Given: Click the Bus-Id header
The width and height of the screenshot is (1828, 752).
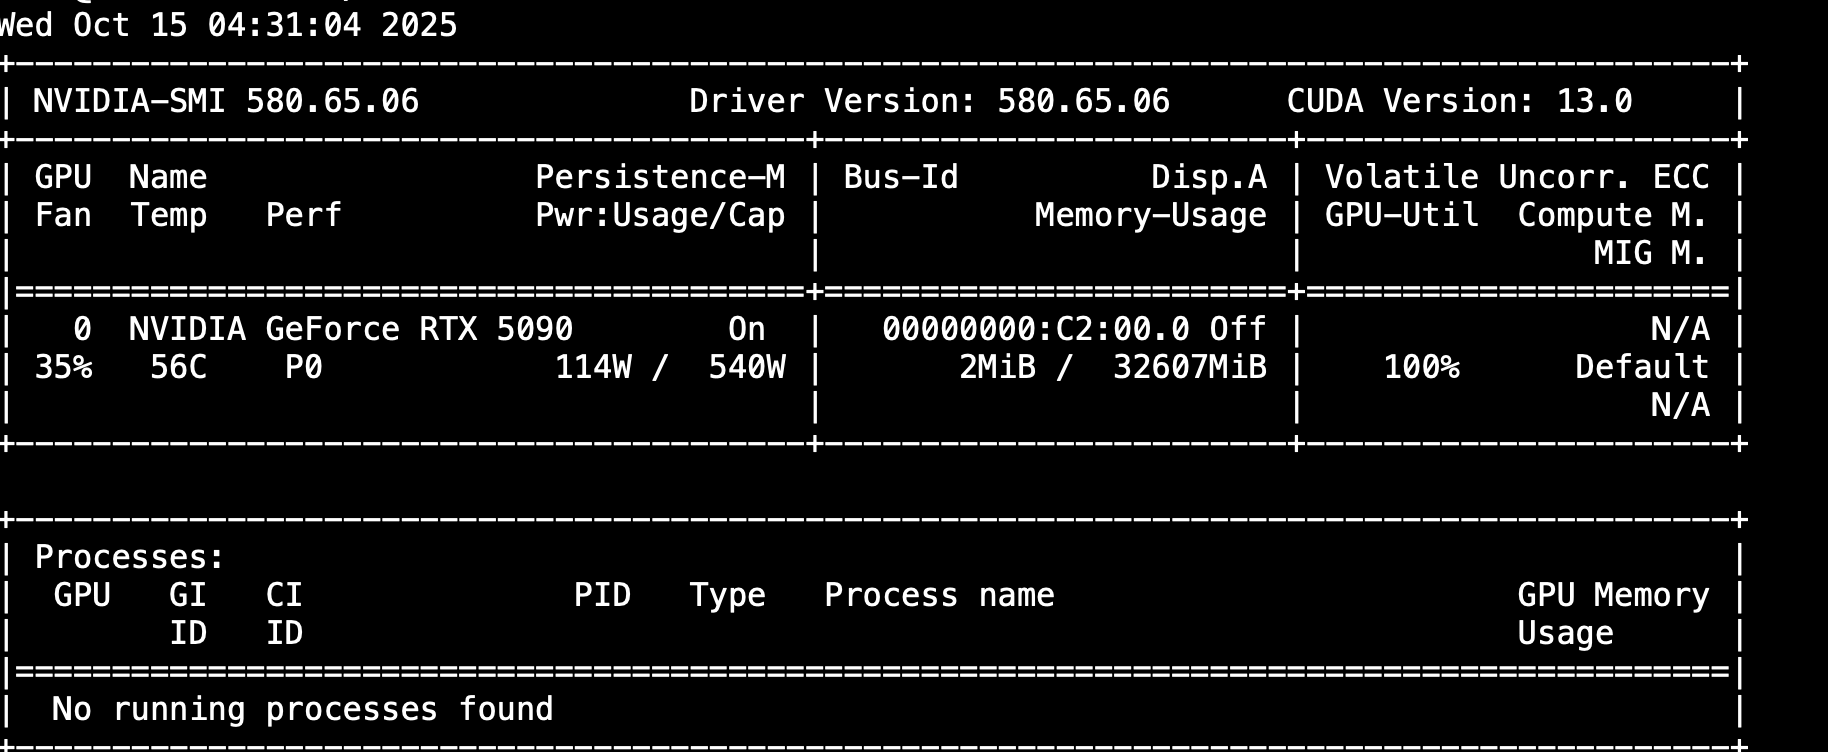Looking at the screenshot, I should coord(901,177).
